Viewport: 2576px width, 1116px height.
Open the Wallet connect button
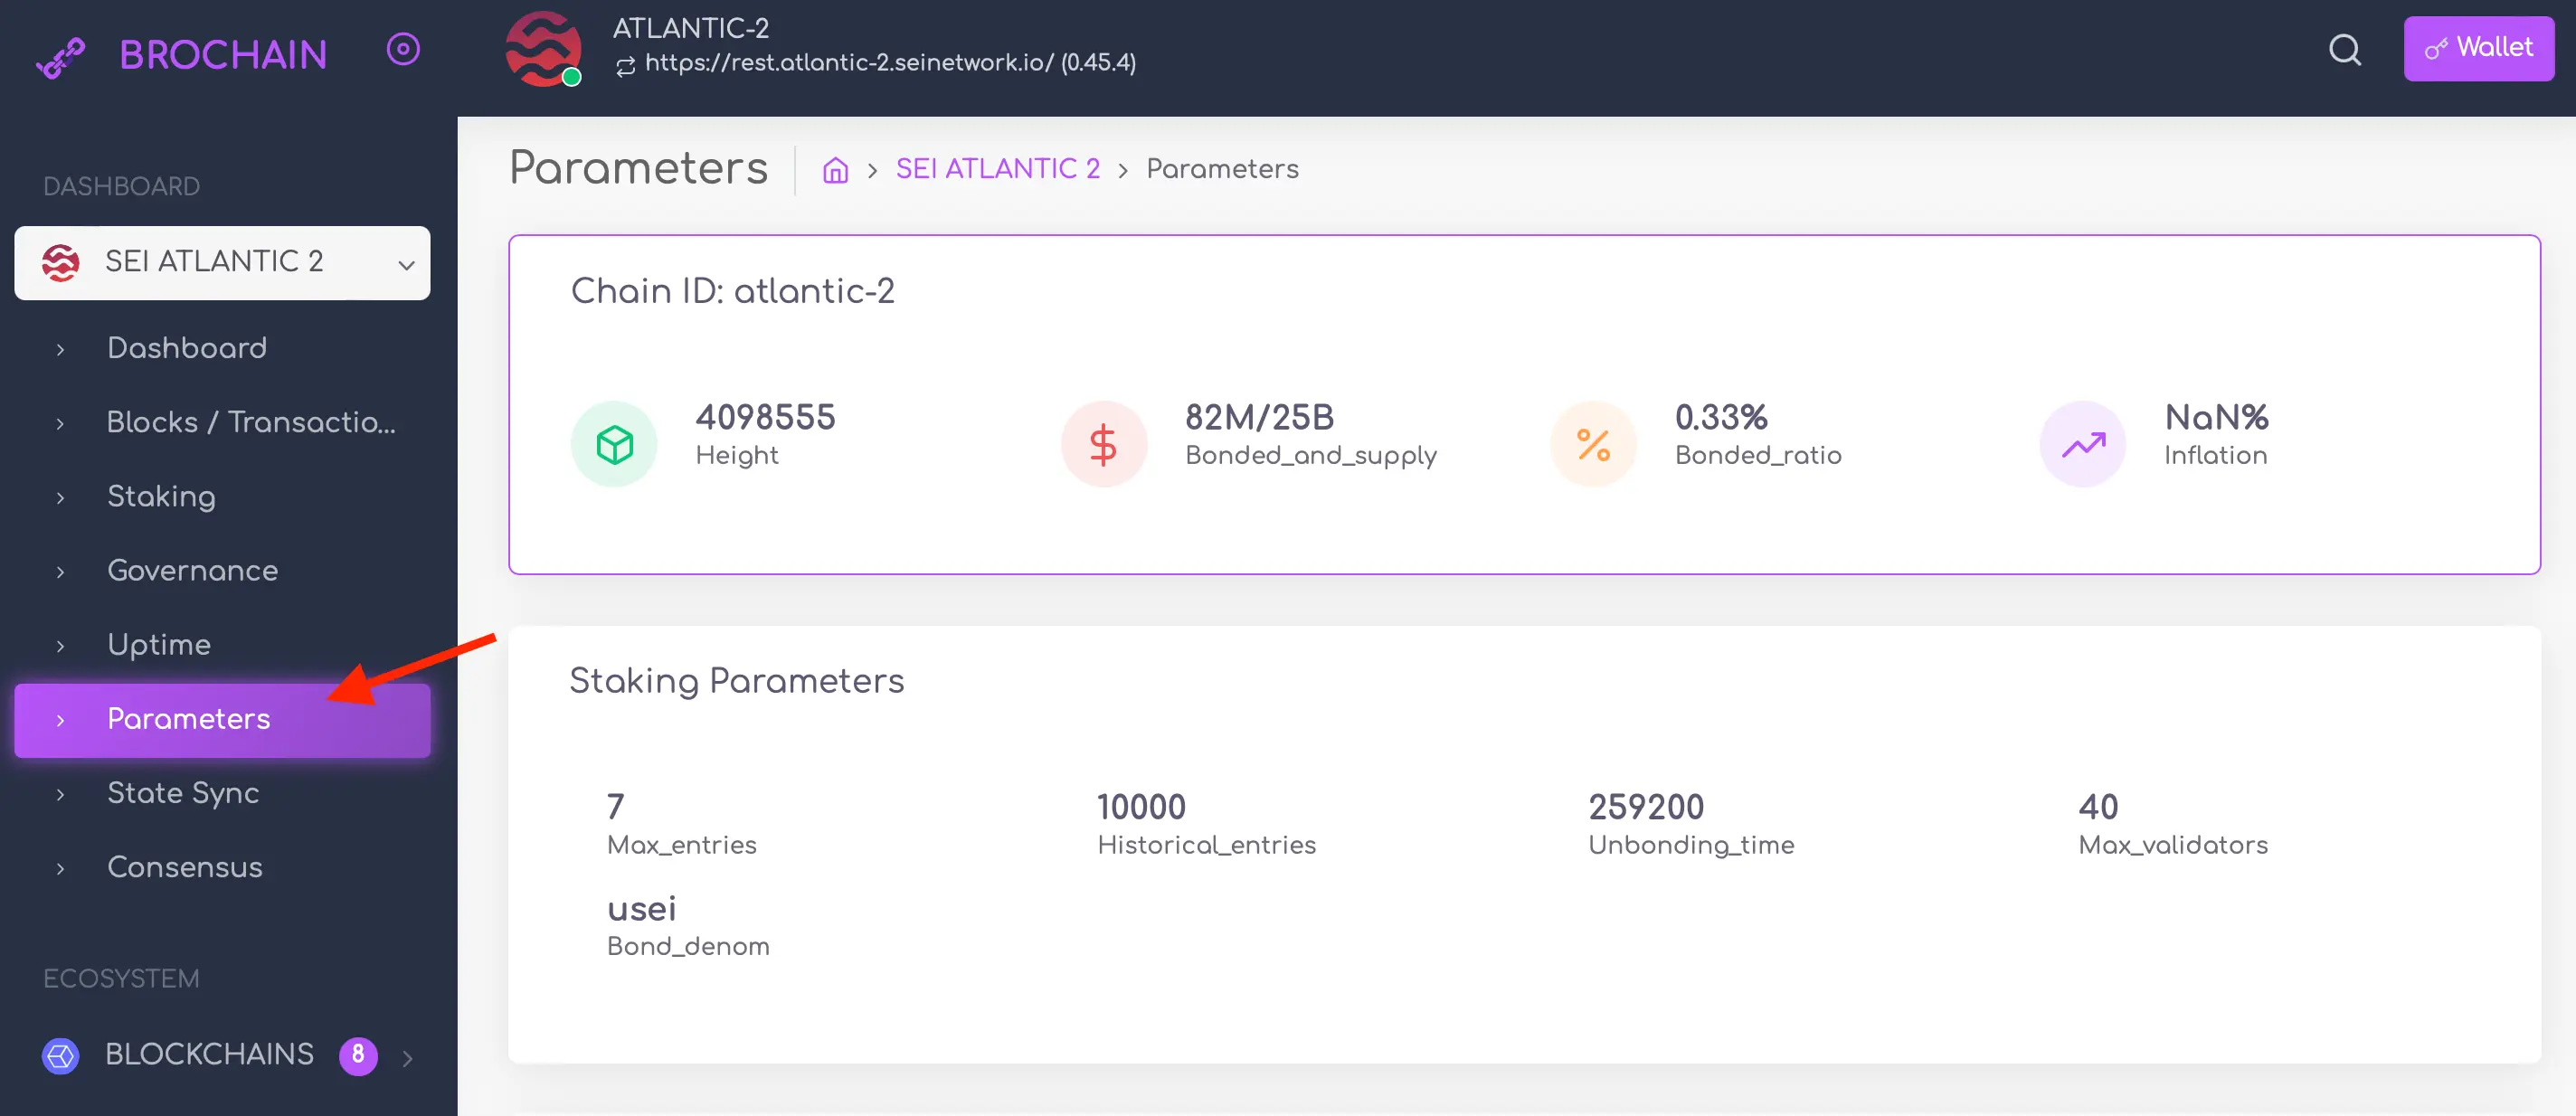(x=2479, y=48)
